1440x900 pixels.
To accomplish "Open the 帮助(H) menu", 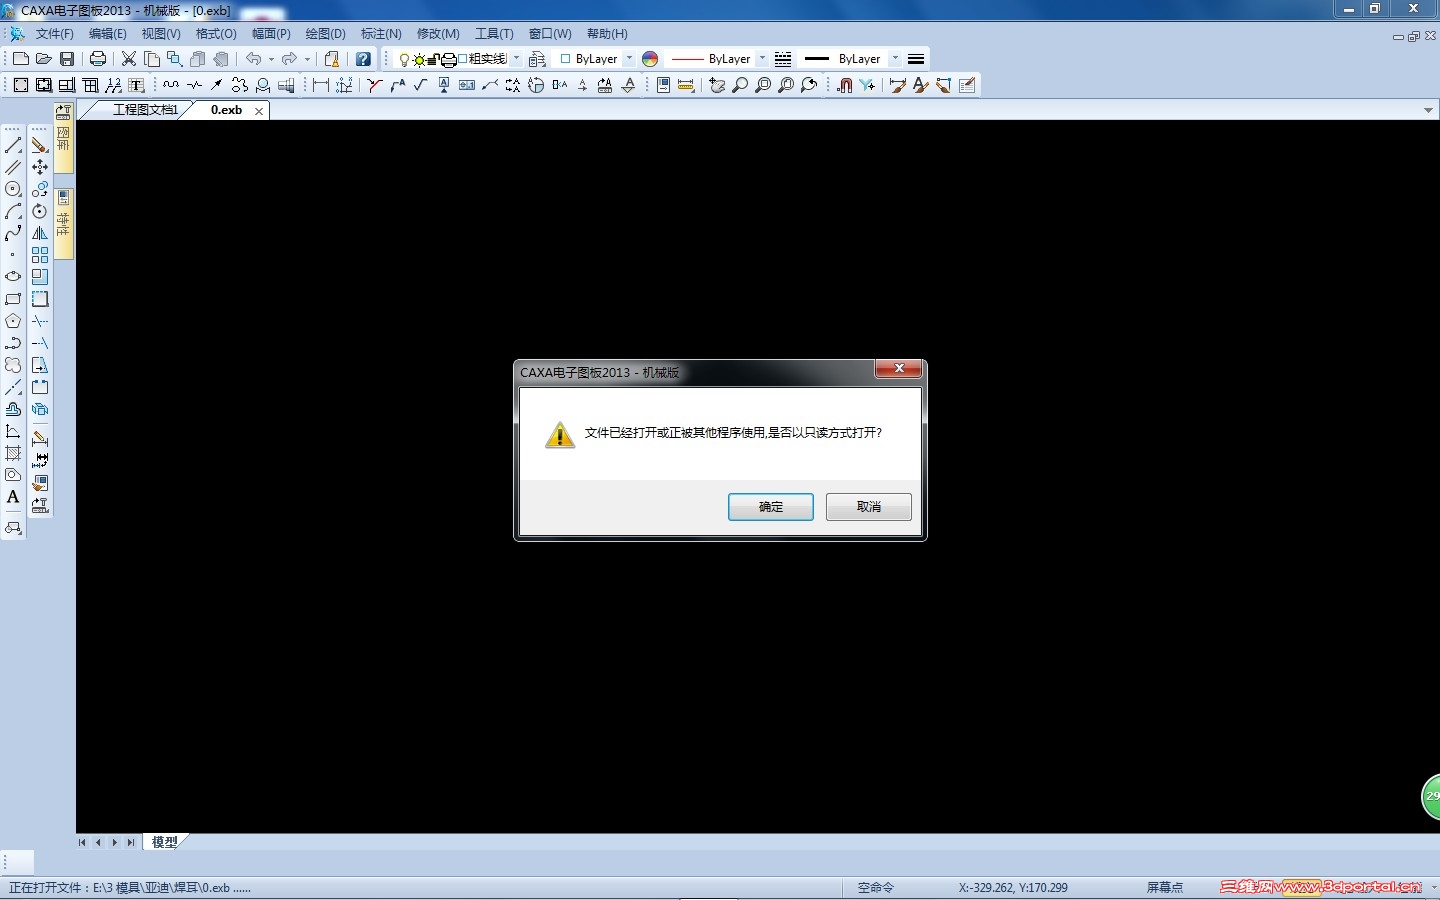I will 607,34.
